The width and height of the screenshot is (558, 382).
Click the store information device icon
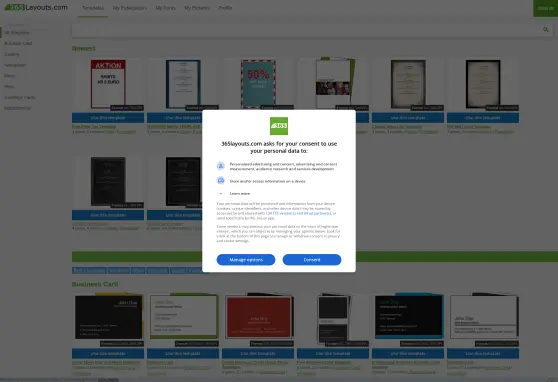[221, 180]
